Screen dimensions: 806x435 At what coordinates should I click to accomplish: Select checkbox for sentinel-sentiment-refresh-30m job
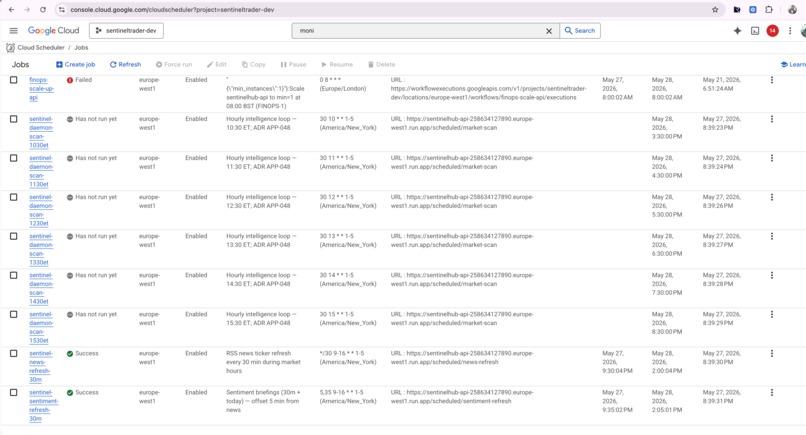coord(13,392)
